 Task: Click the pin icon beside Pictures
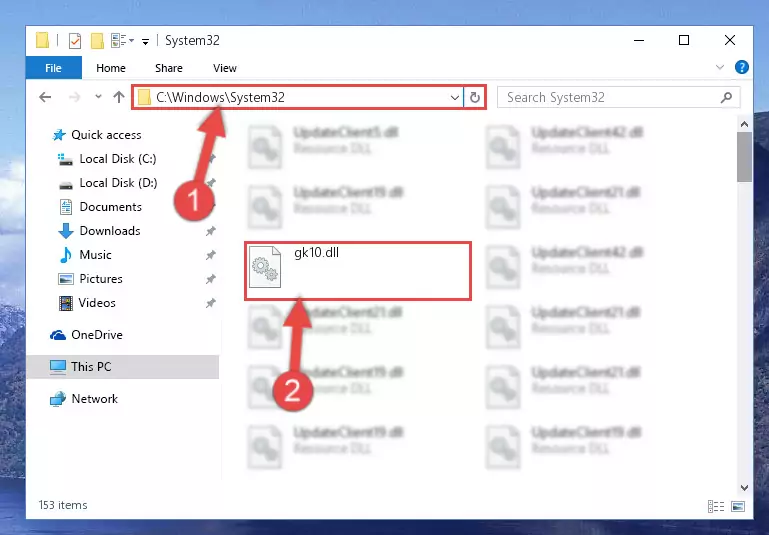point(210,279)
